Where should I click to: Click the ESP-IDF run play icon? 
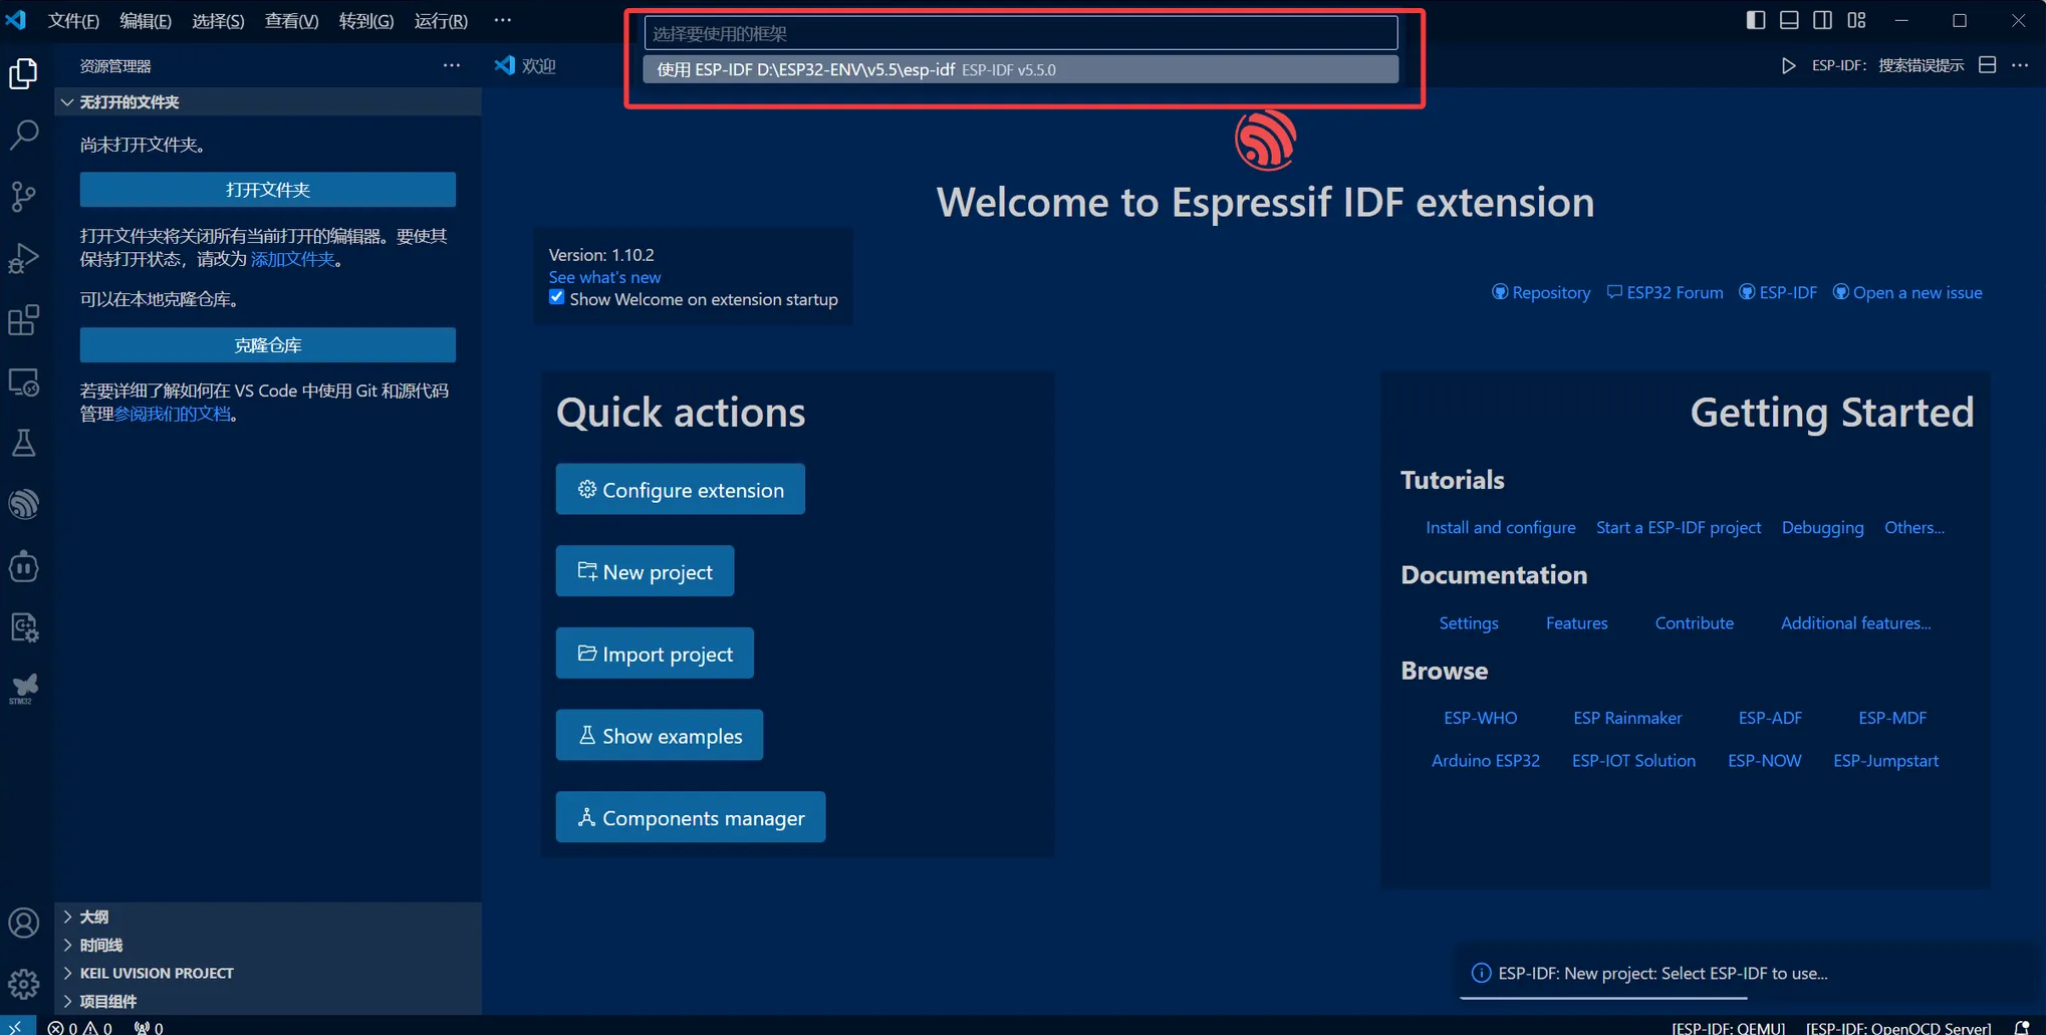pyautogui.click(x=1788, y=66)
